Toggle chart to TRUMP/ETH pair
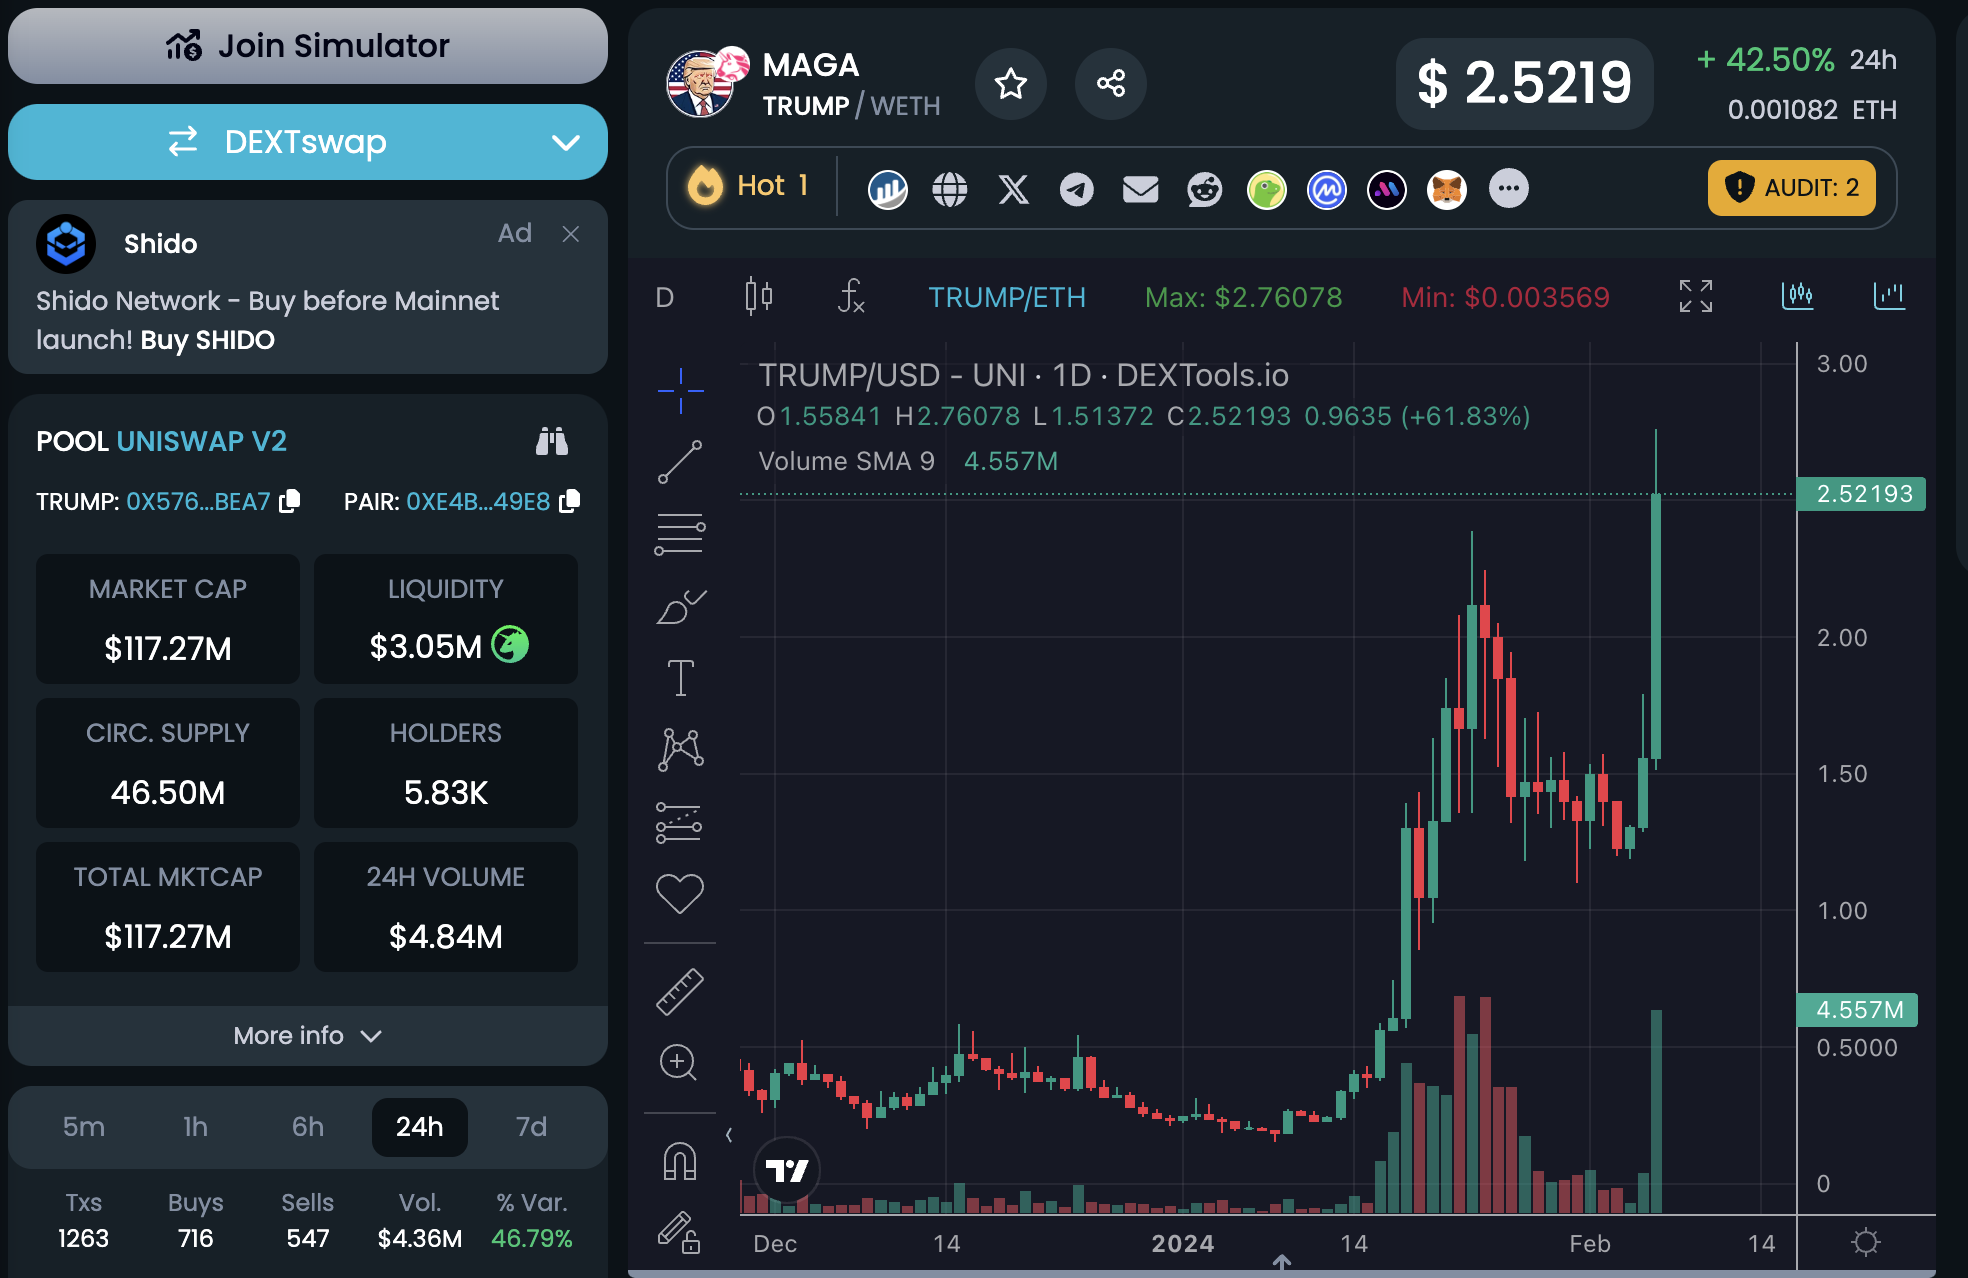1968x1278 pixels. (x=1006, y=297)
